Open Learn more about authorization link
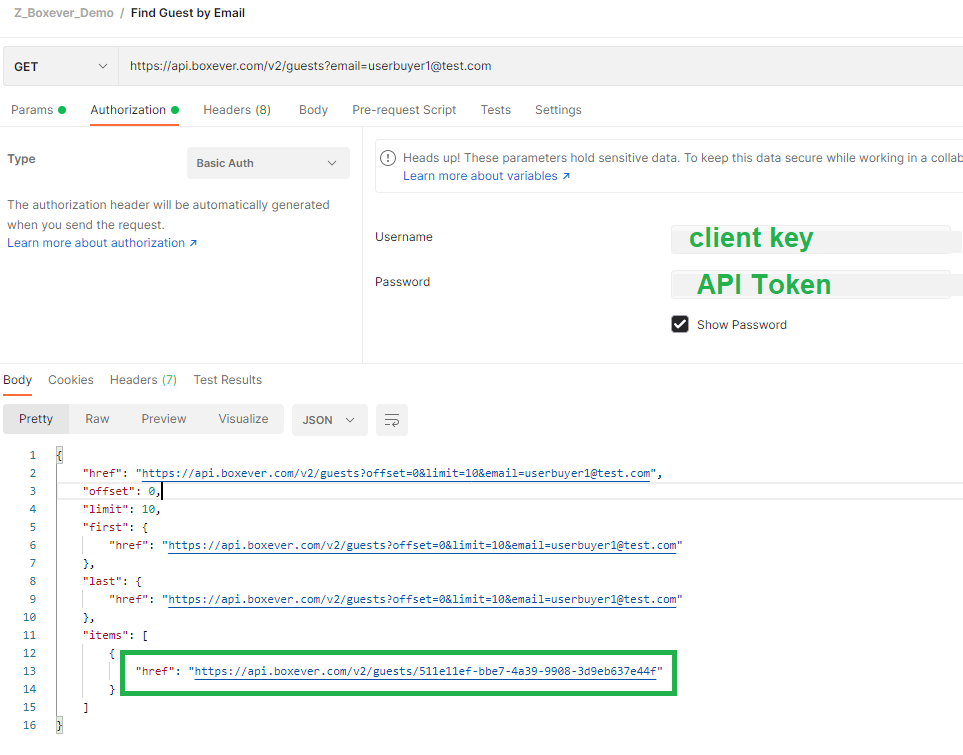This screenshot has height=755, width=963. pyautogui.click(x=102, y=243)
